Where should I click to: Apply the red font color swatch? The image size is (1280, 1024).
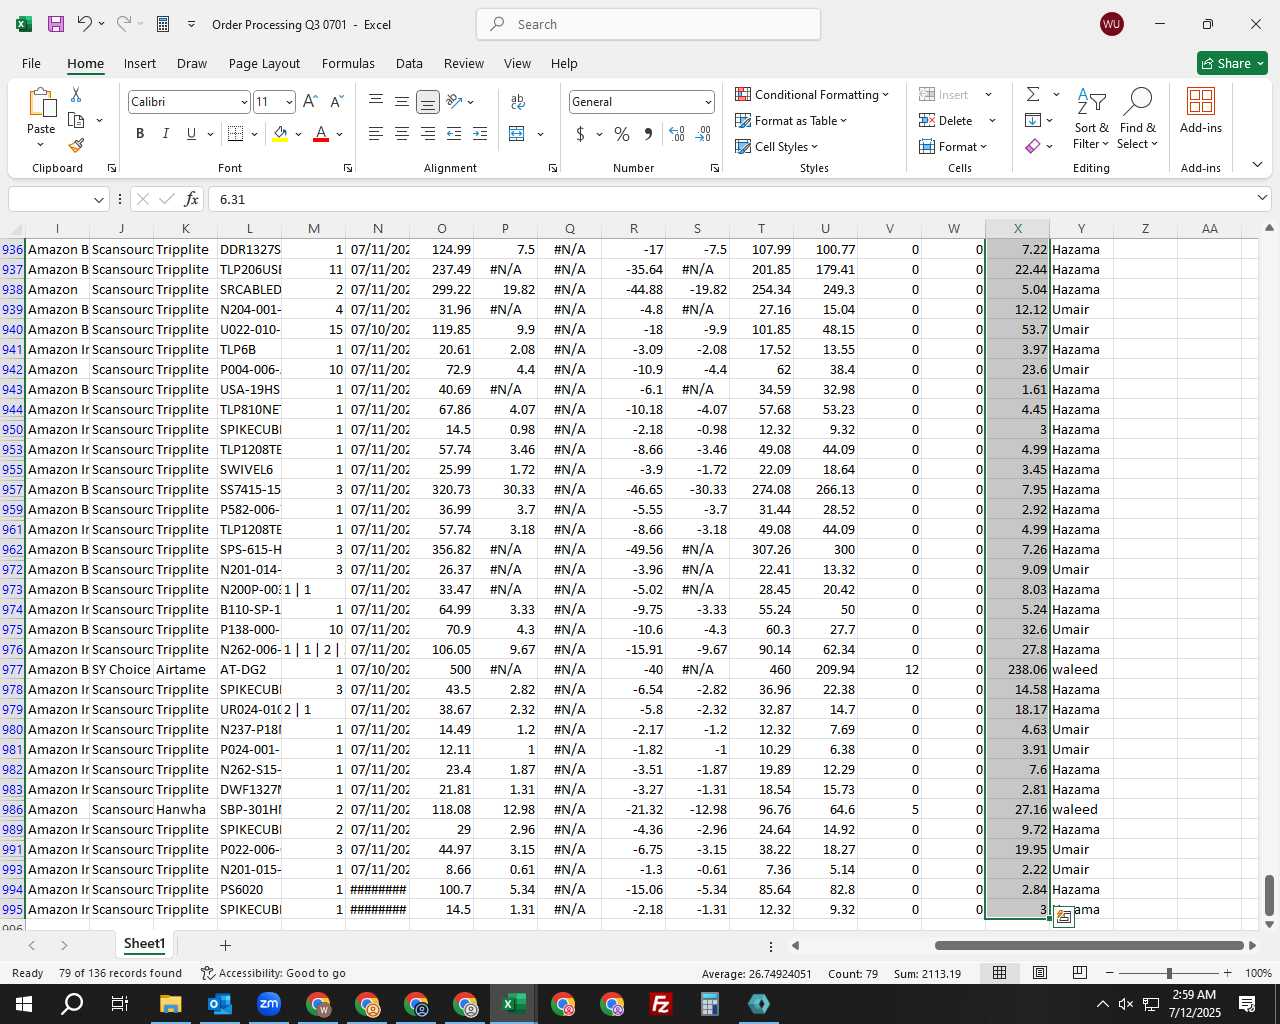(x=321, y=134)
